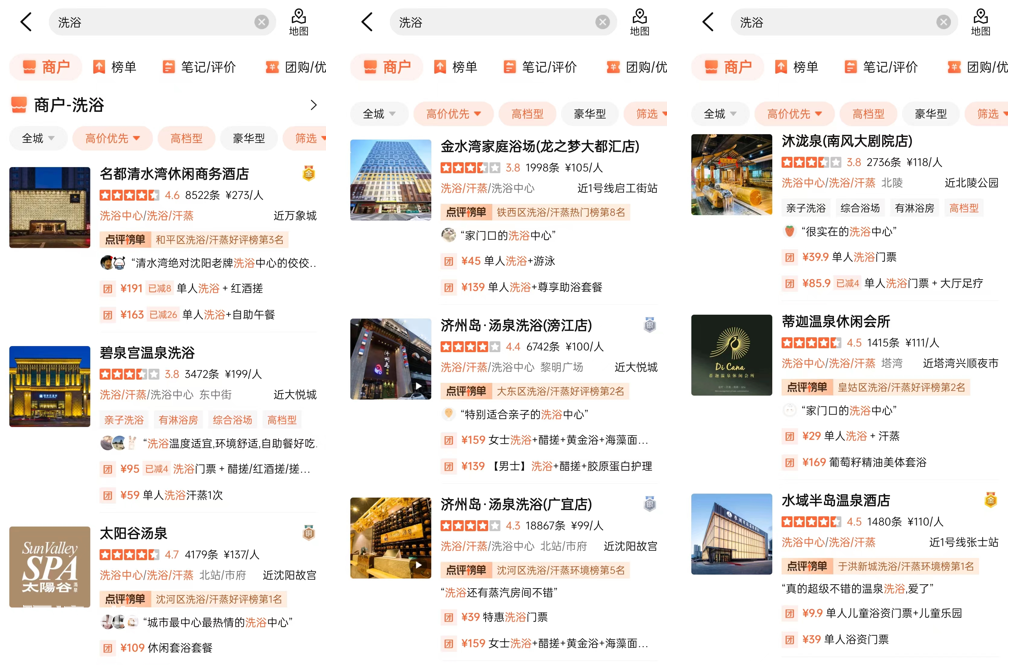The width and height of the screenshot is (1021, 665).
Task: Click 综合浴场 tag under 碧泉宫温泉洗浴
Action: tap(232, 420)
